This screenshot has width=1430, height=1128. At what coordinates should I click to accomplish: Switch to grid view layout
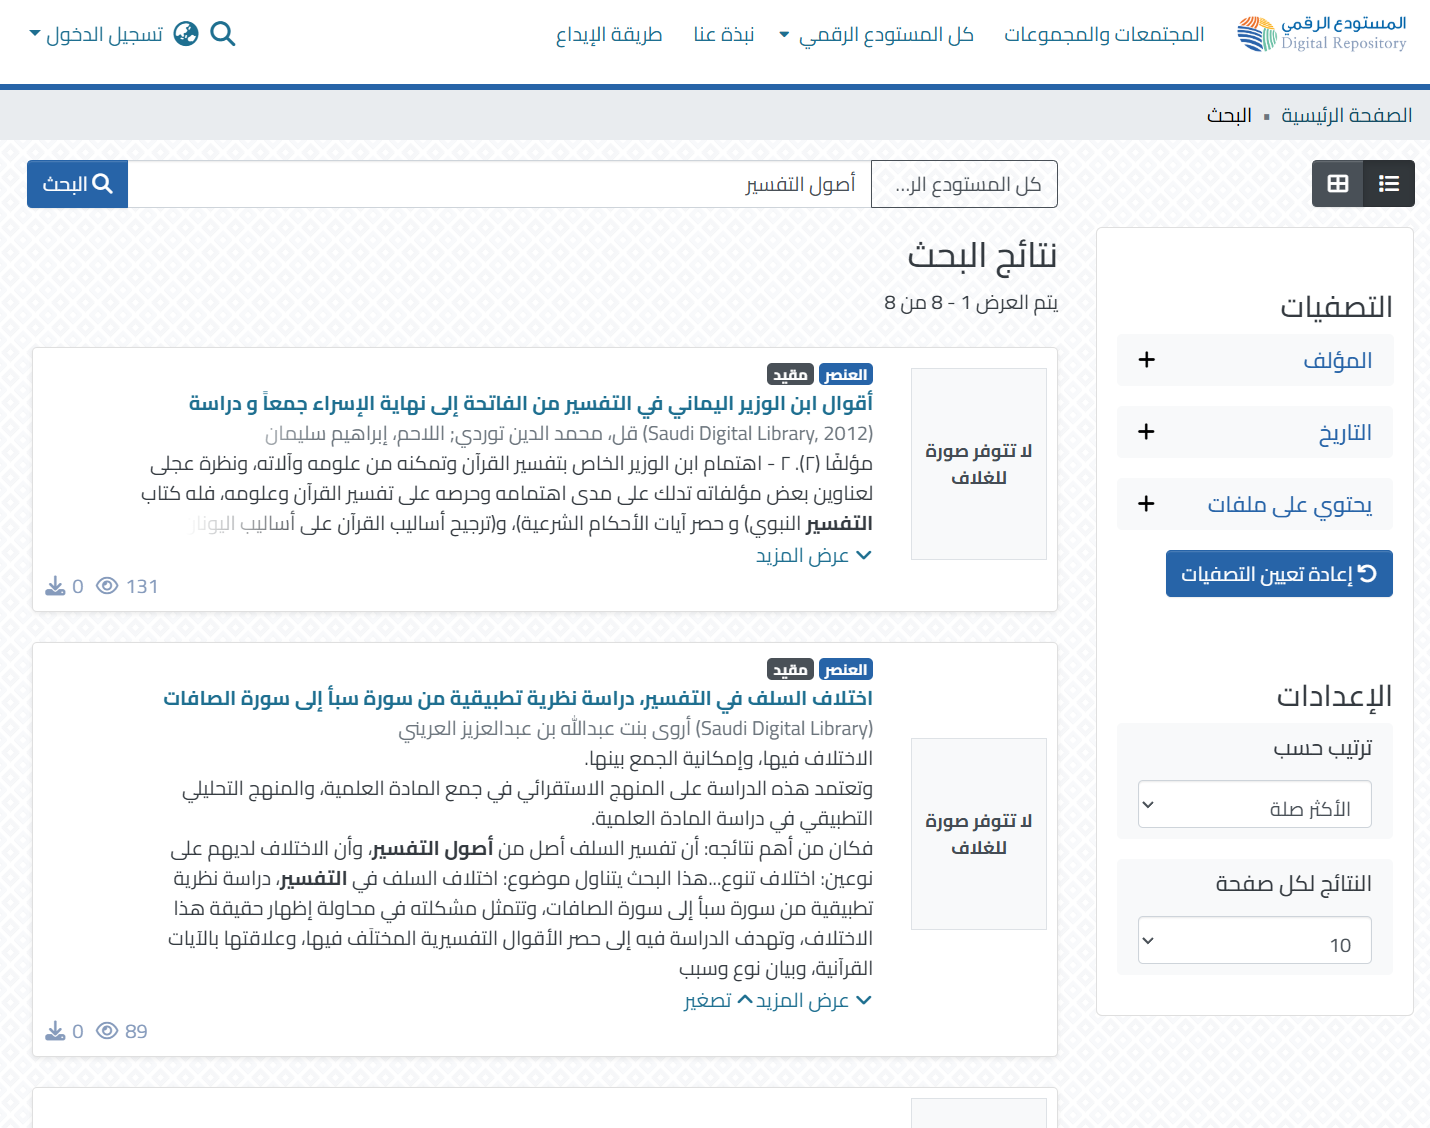tap(1338, 184)
